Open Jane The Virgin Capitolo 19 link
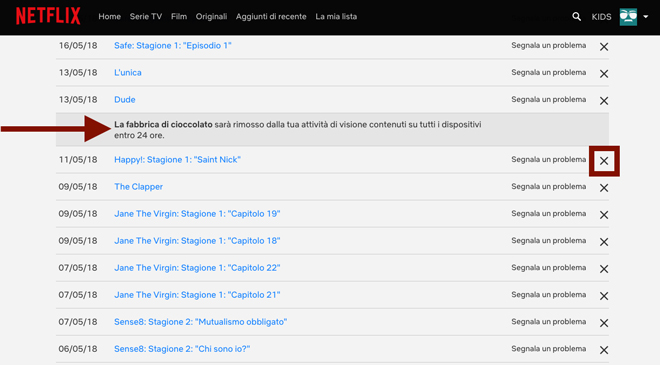This screenshot has width=660, height=365. 197,213
